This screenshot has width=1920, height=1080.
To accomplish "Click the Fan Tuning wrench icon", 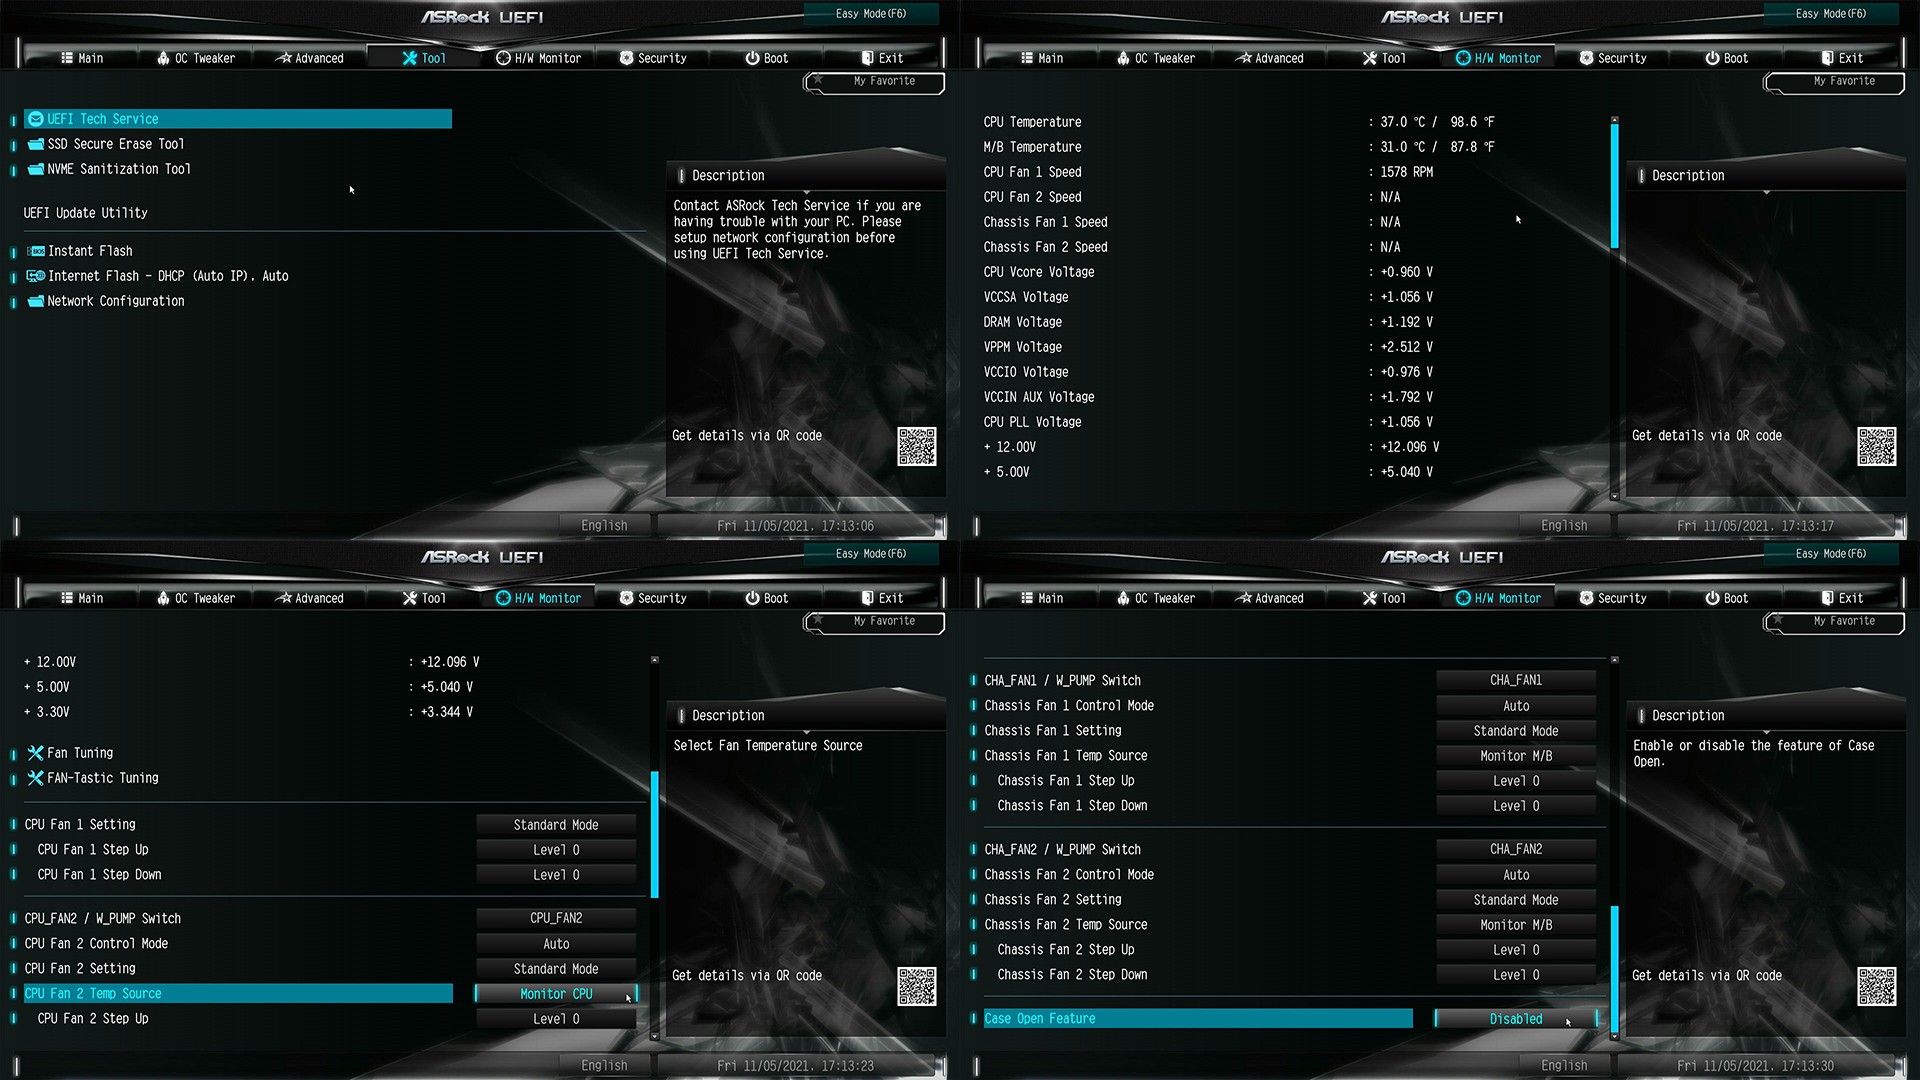I will pyautogui.click(x=36, y=753).
